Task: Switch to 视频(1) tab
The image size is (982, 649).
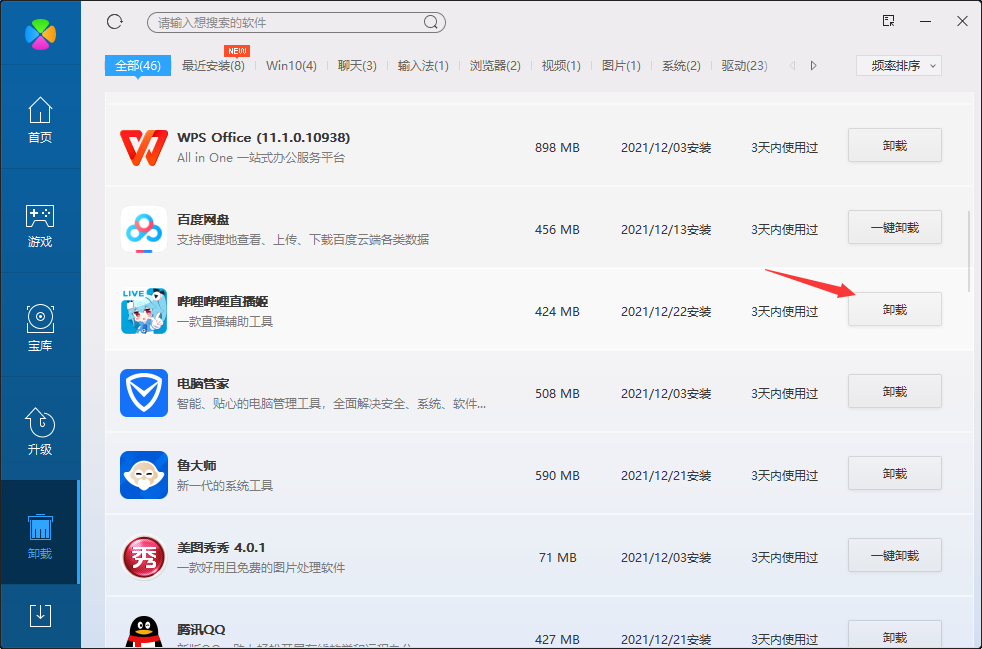Action: 561,66
